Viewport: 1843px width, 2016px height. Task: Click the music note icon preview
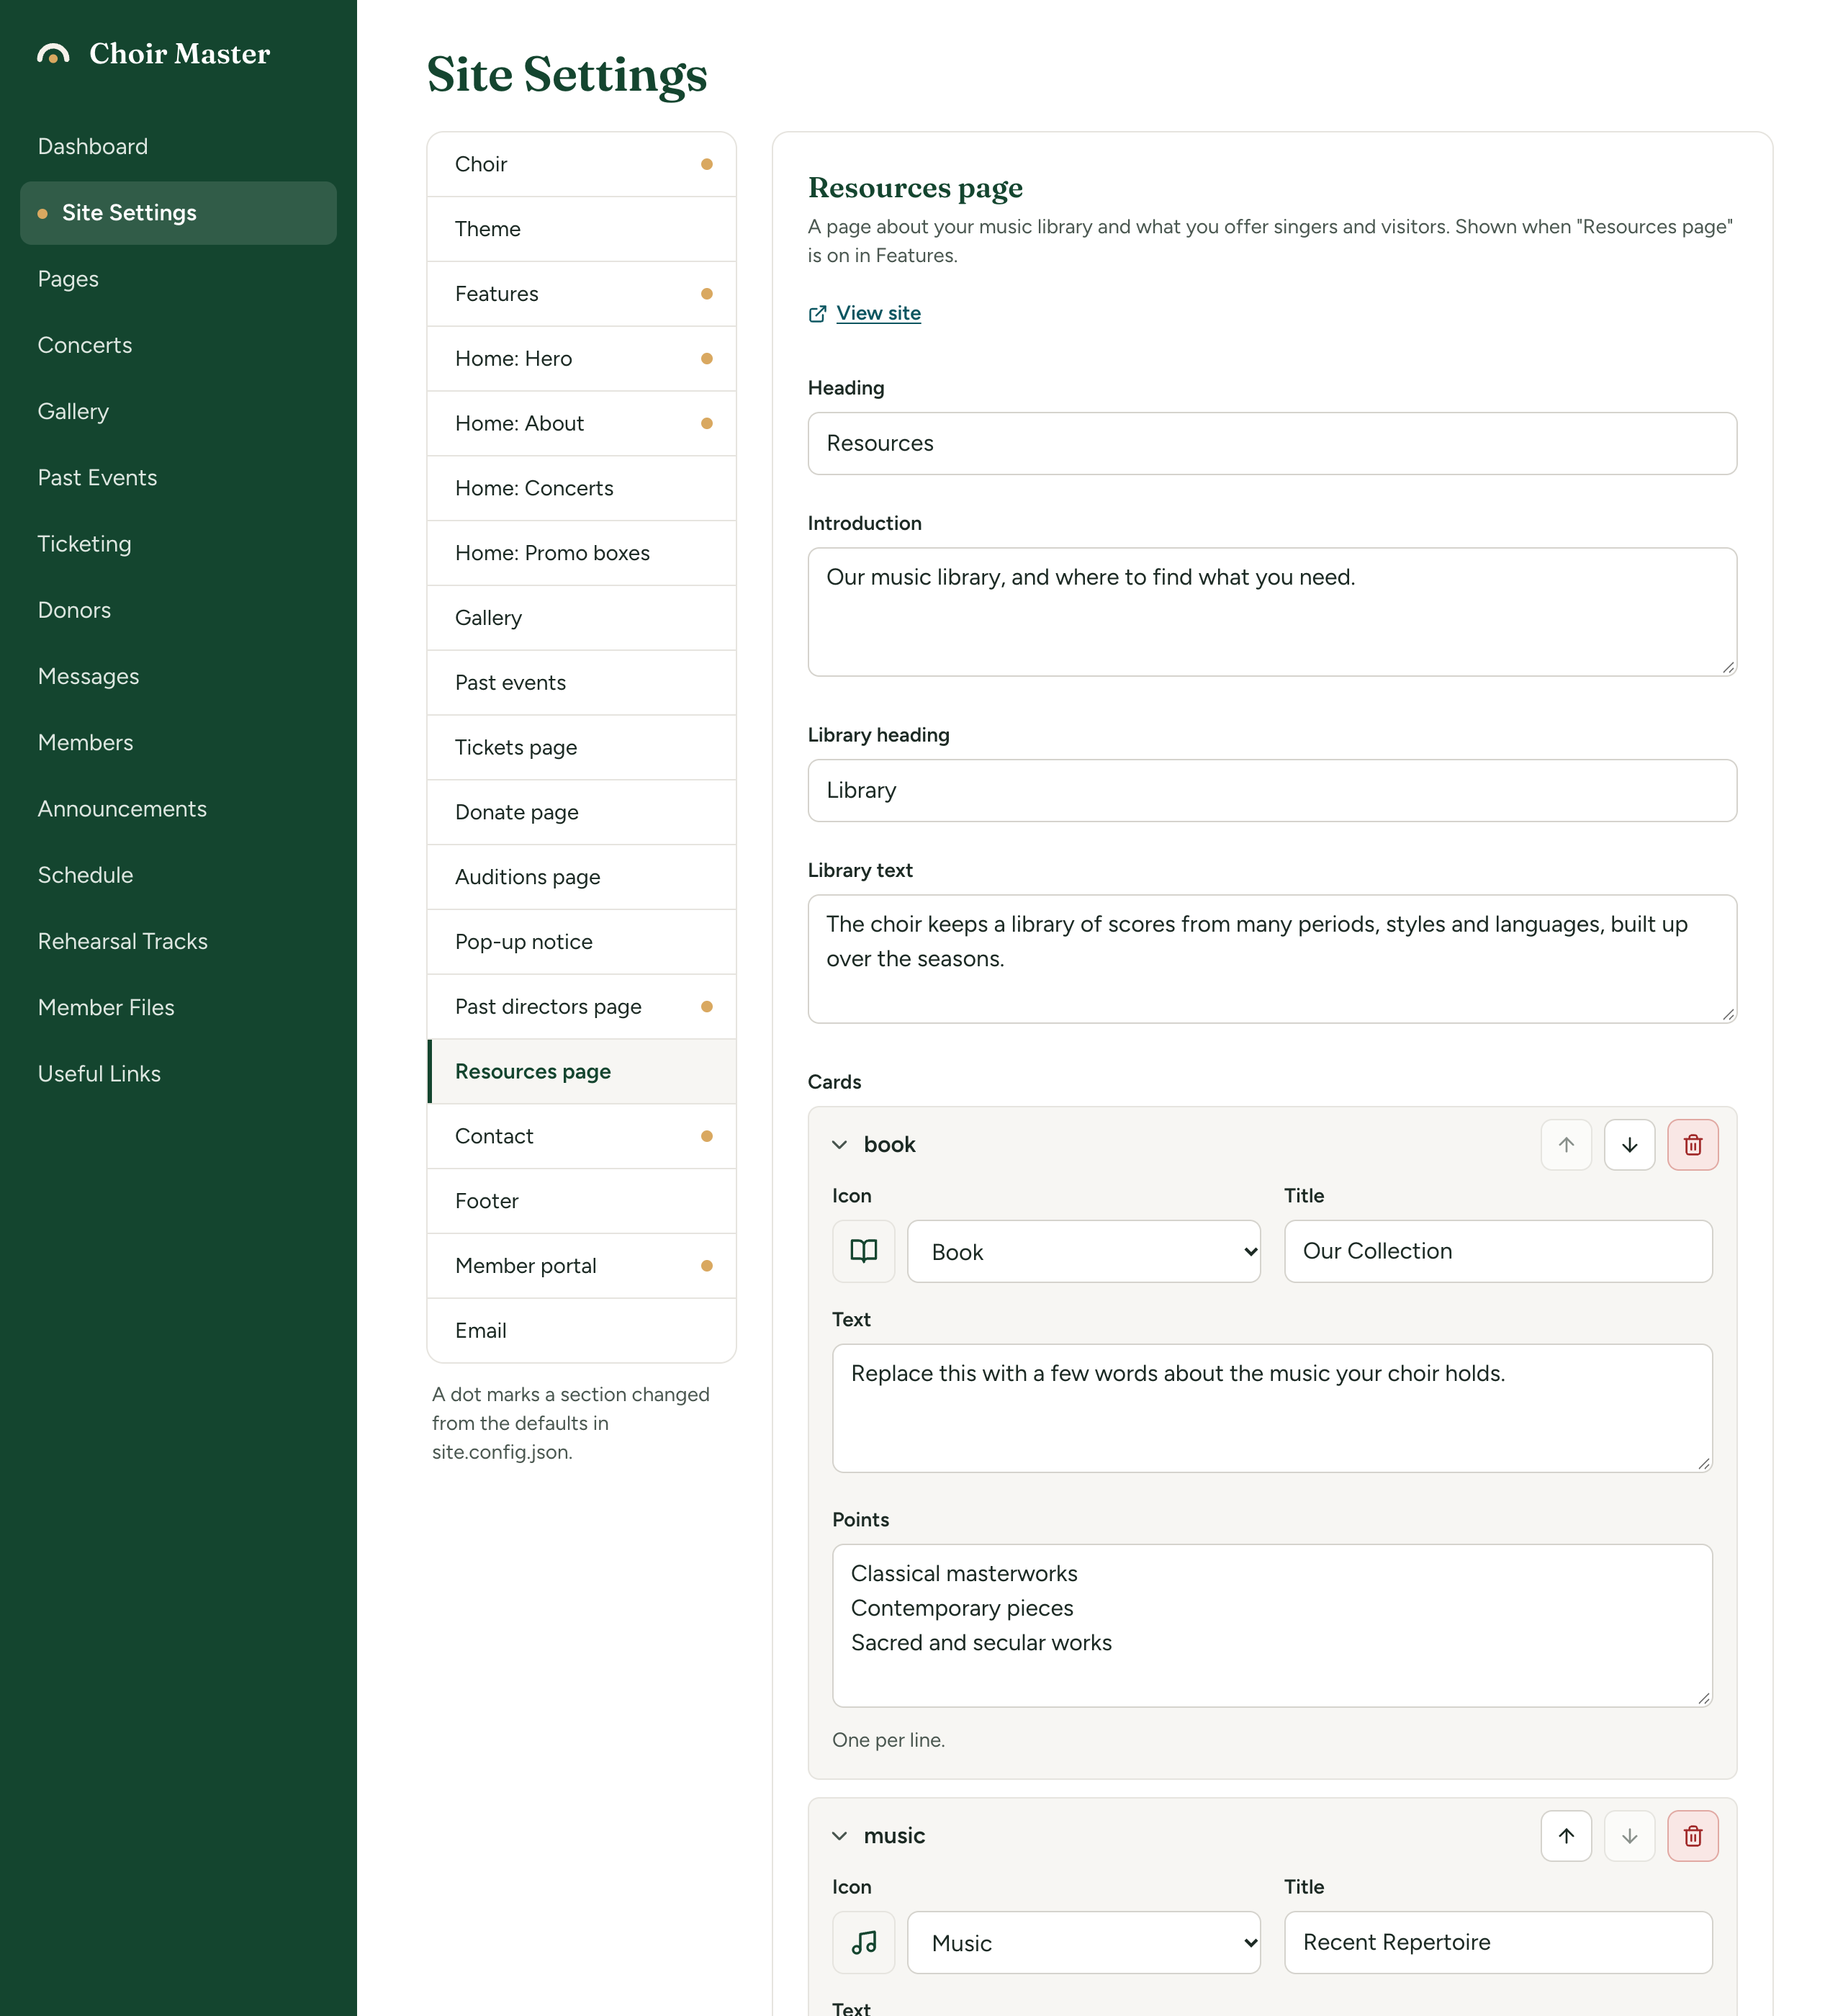(863, 1942)
